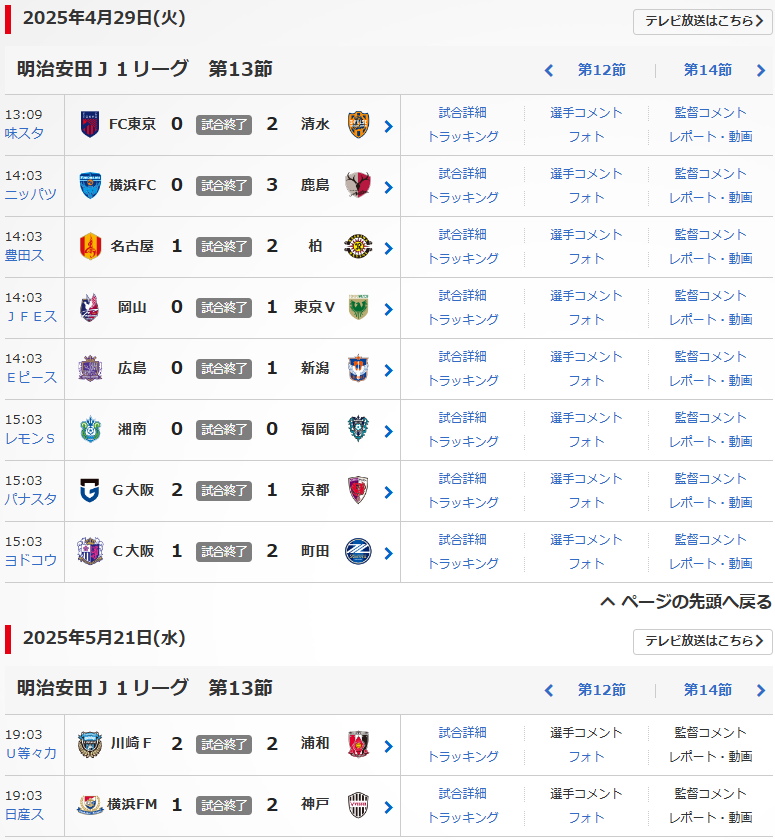Screen dimensions: 775x840
Task: Open match arrow for FC東京 vs 清水
Action: pyautogui.click(x=388, y=126)
